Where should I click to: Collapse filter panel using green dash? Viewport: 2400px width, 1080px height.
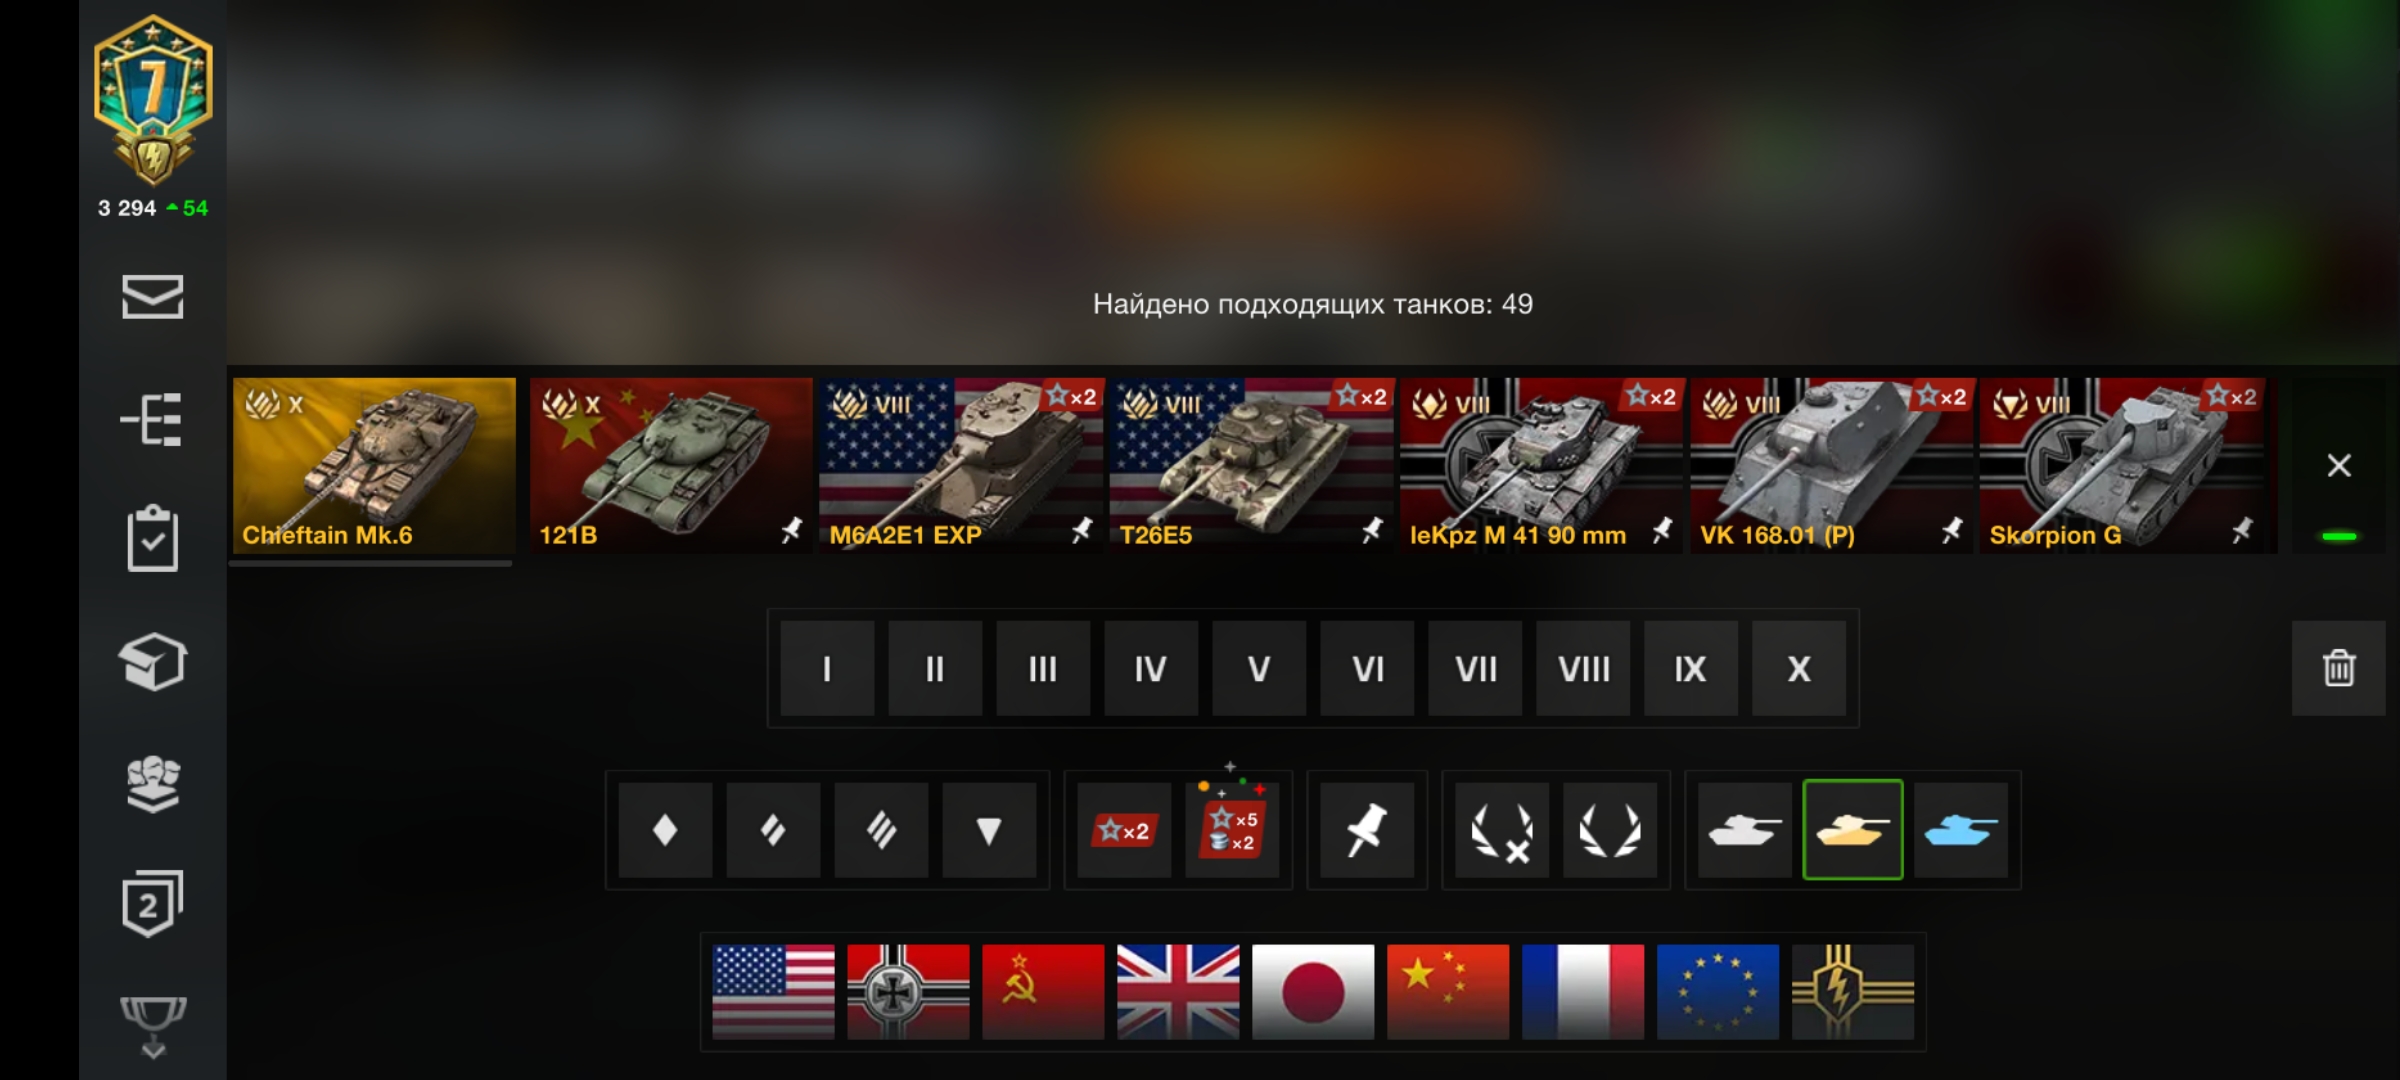[x=2339, y=537]
